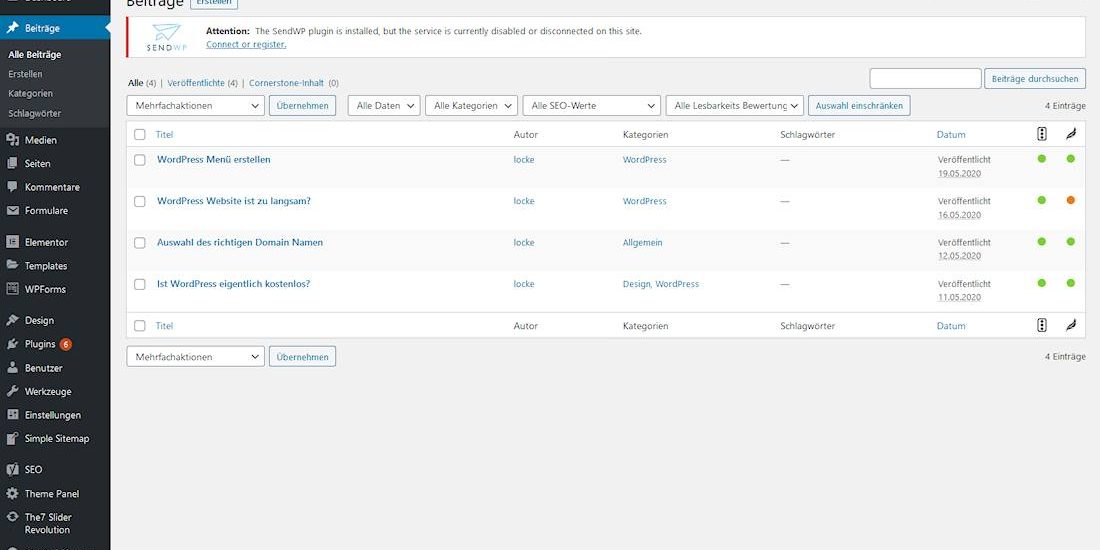Tick select-all checkbox in table header

(140, 135)
